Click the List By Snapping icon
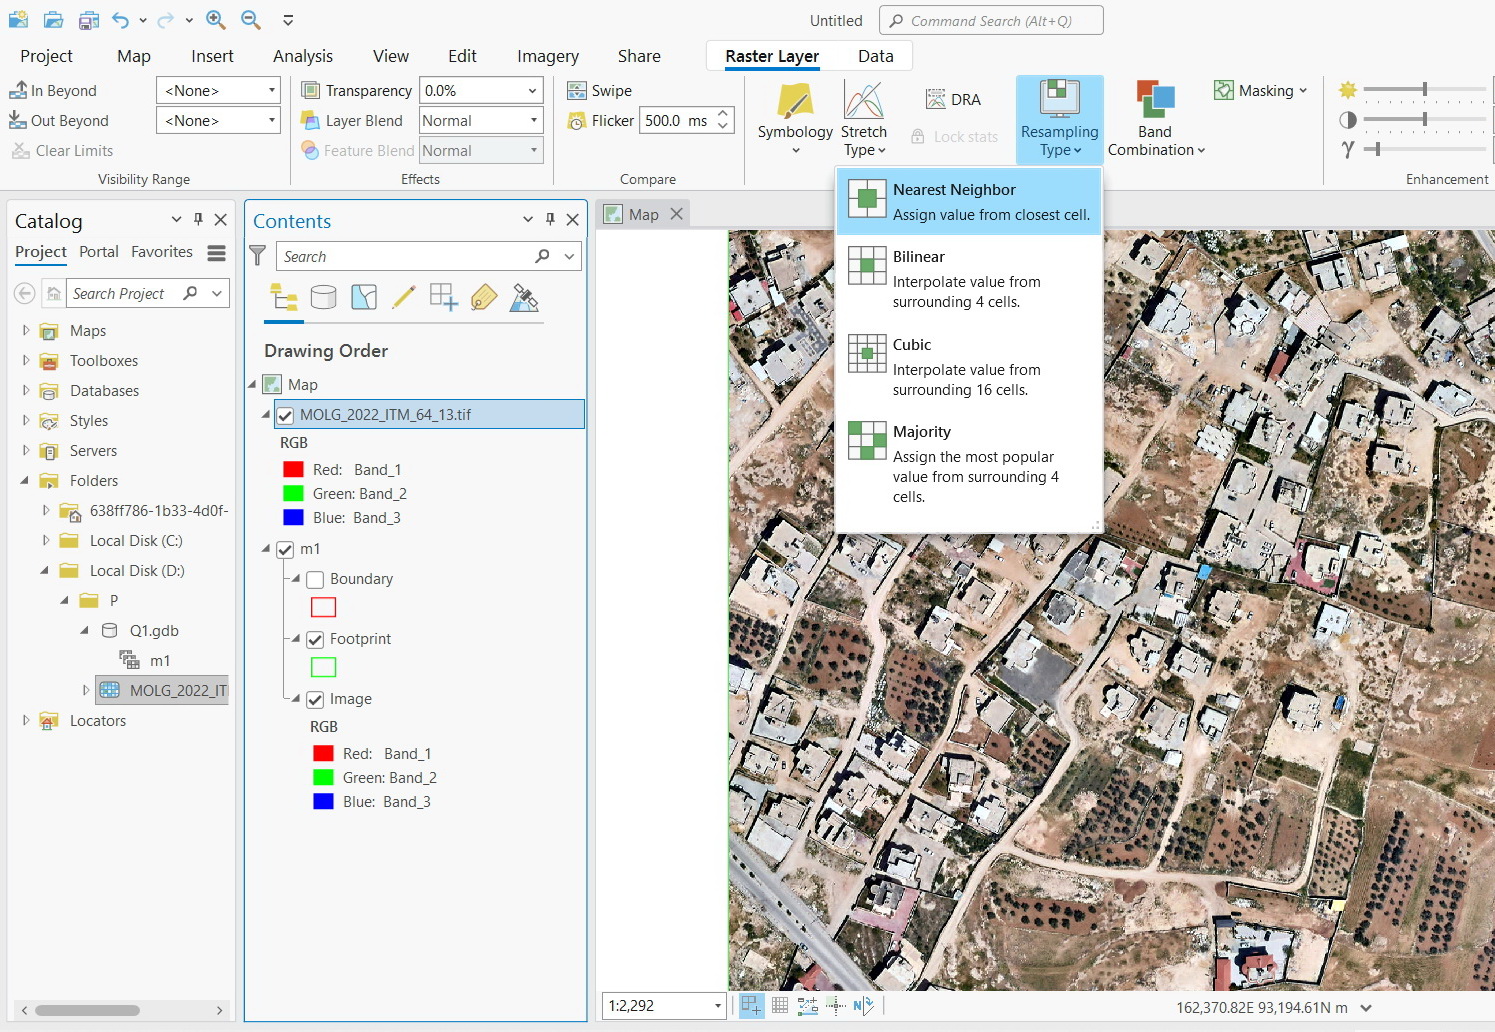 (x=443, y=298)
